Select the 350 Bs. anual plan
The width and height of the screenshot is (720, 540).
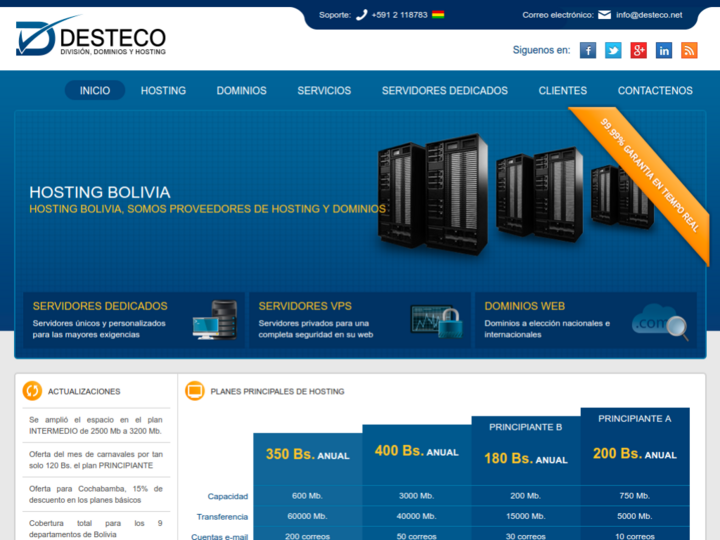point(307,454)
